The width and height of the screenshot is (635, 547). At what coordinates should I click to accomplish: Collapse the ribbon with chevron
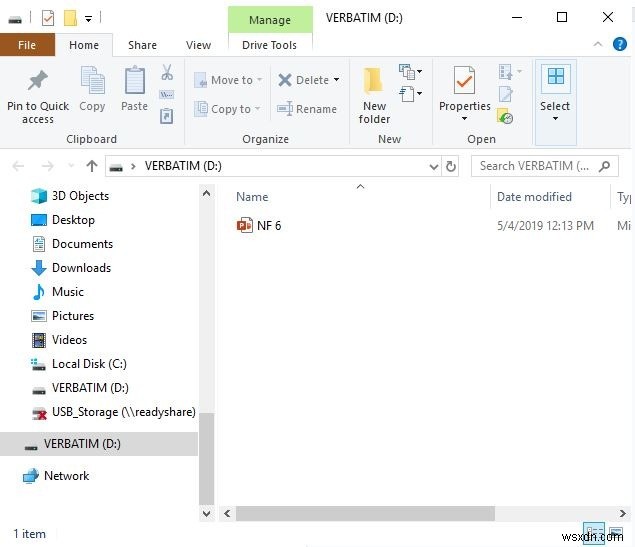coord(598,44)
